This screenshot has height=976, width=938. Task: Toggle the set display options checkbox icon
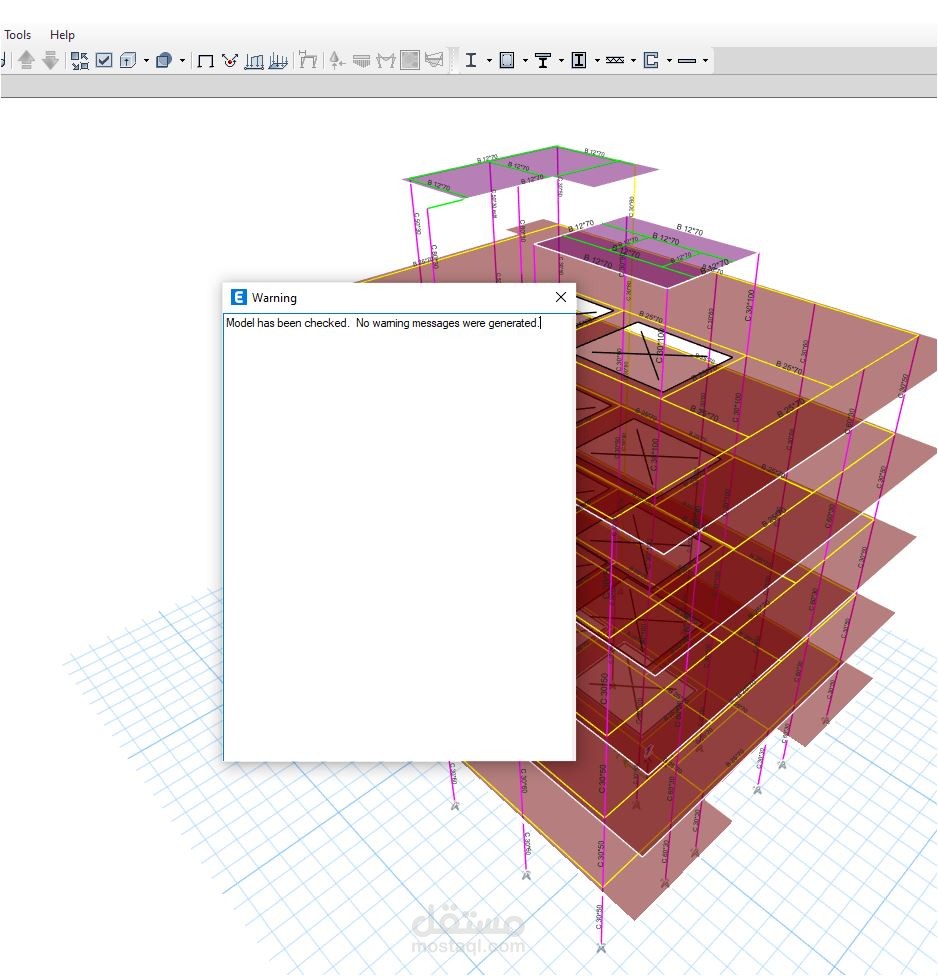[104, 60]
